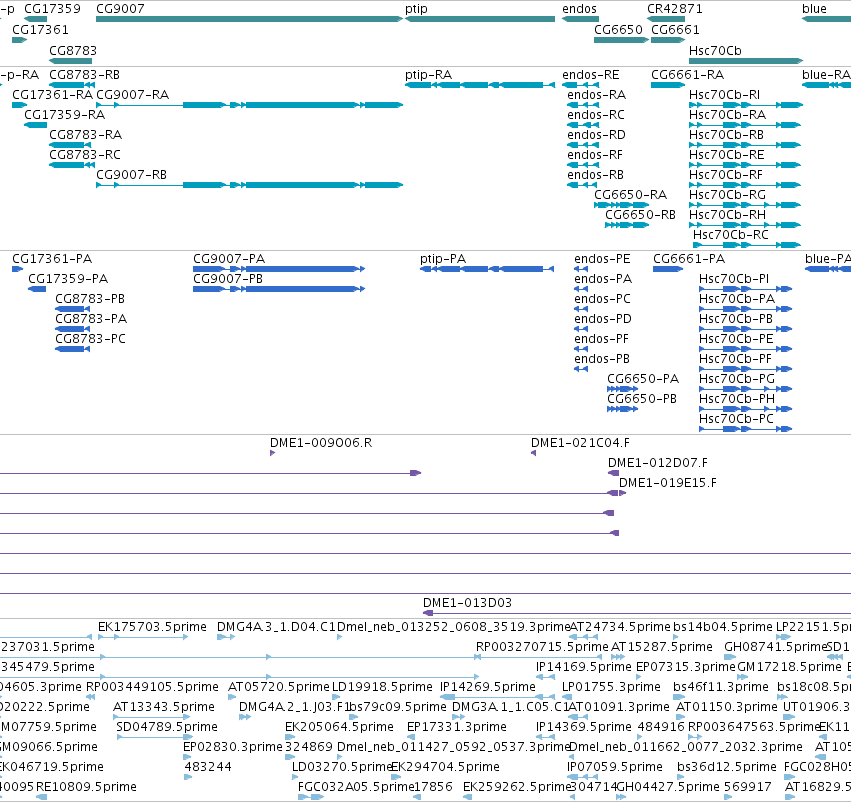Select the DME1-021C04.F feature label
Image resolution: width=851 pixels, height=802 pixels.
(580, 442)
